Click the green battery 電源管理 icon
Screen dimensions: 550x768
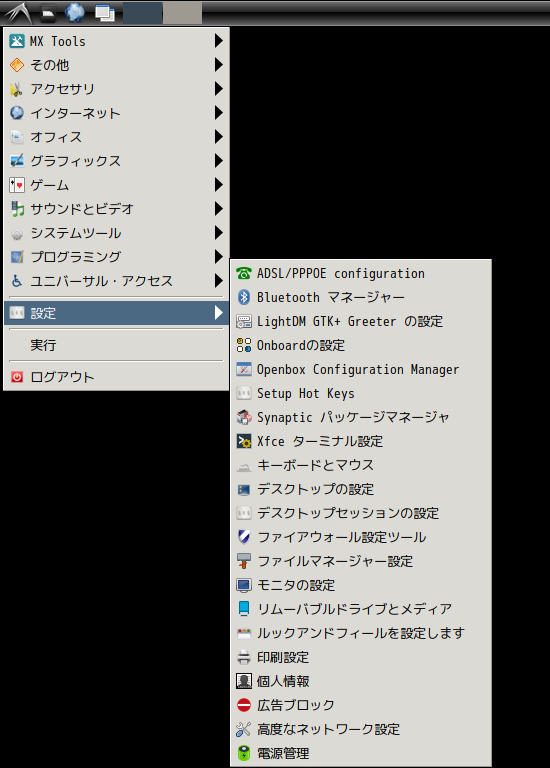pyautogui.click(x=243, y=753)
